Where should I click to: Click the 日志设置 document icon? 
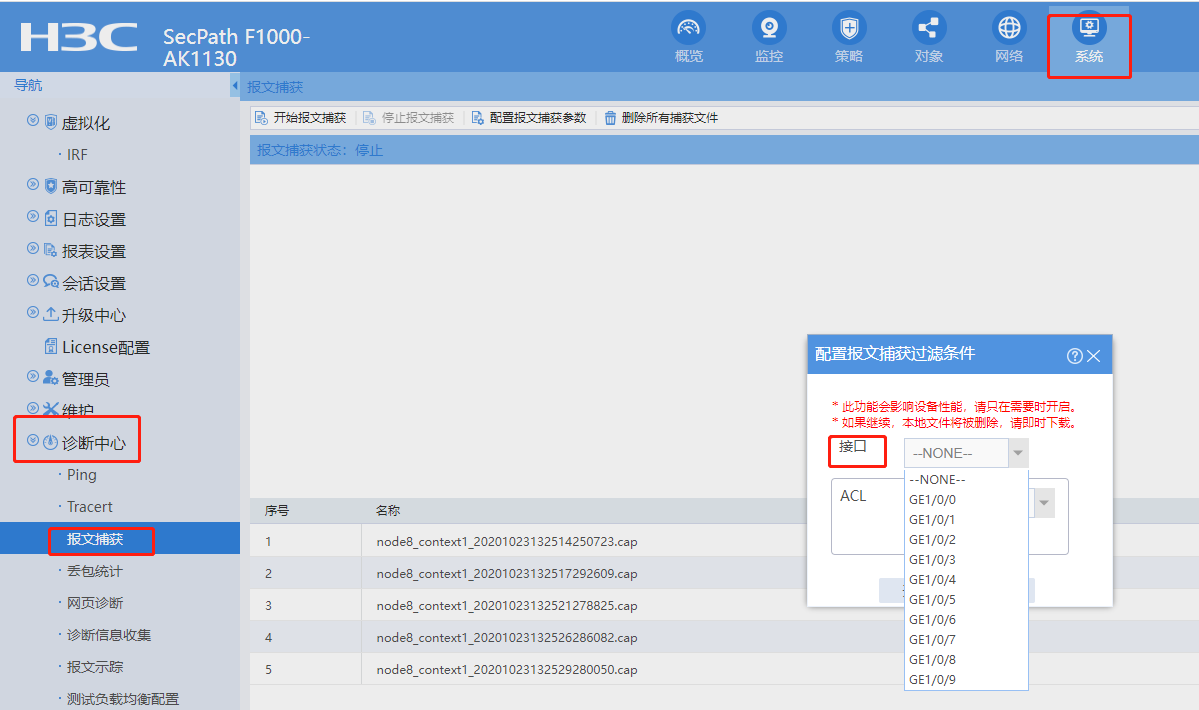tap(50, 218)
